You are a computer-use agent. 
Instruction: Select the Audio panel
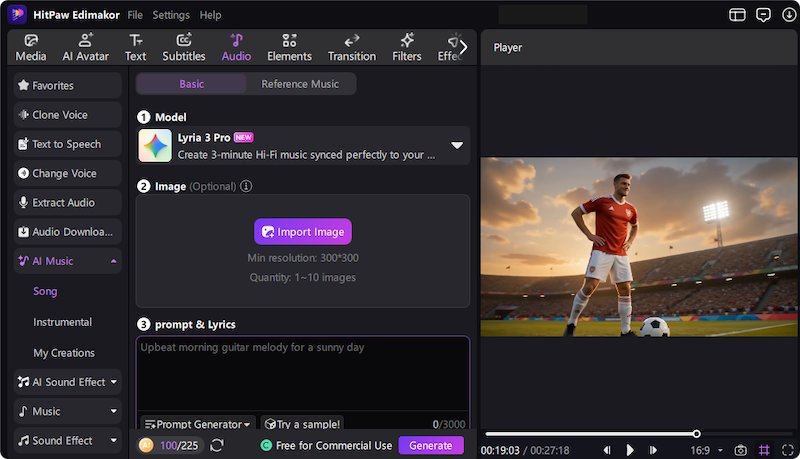pos(236,47)
